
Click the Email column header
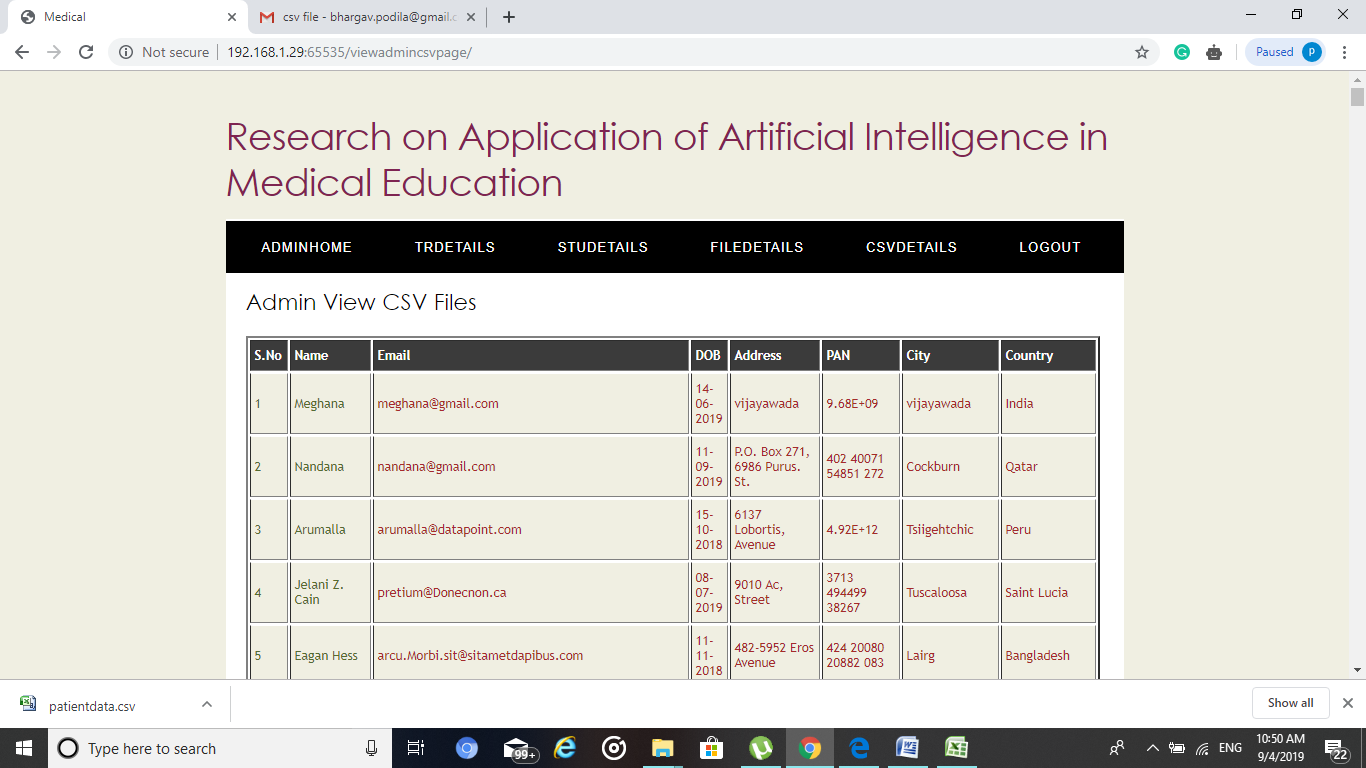click(531, 356)
